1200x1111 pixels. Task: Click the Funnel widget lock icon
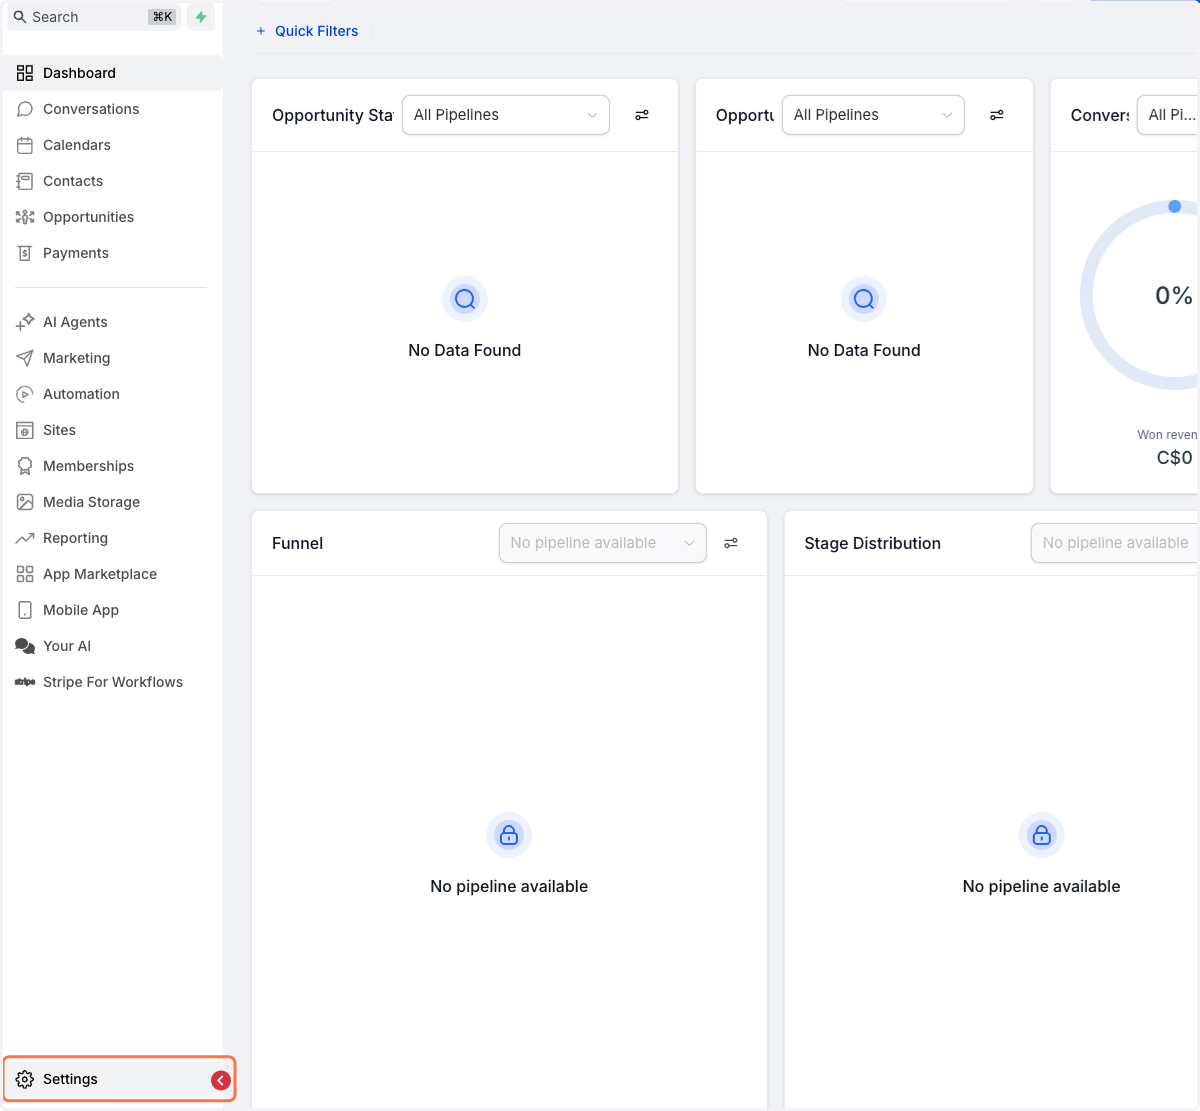(509, 835)
